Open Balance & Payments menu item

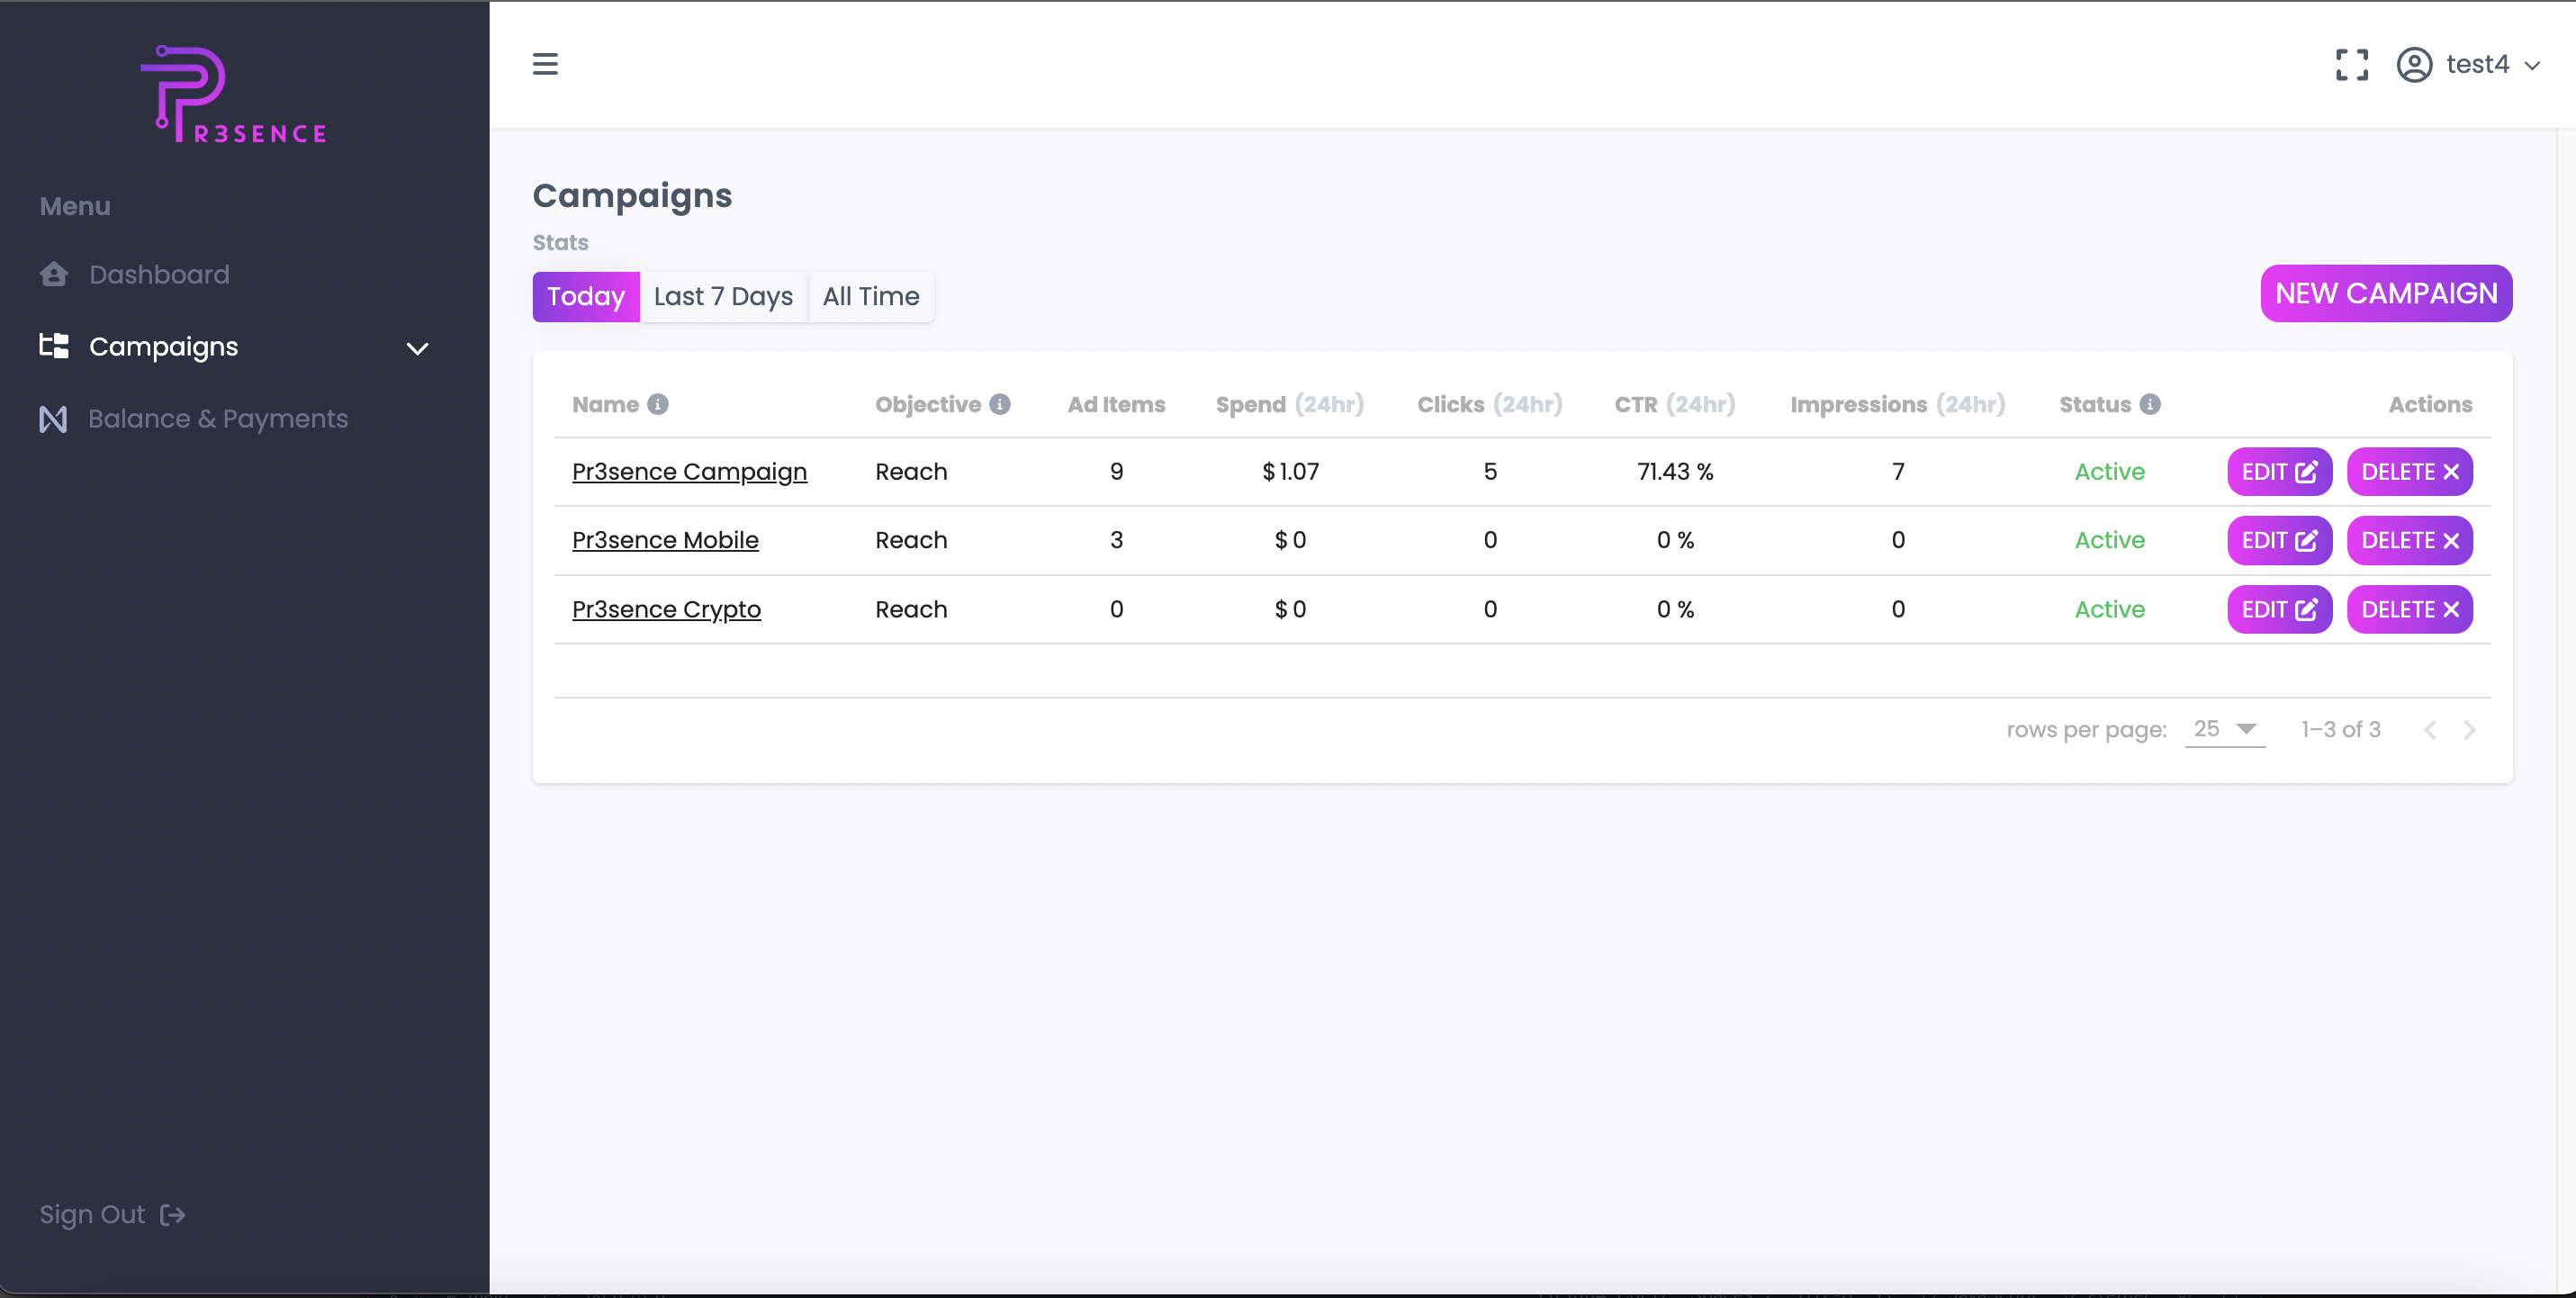(x=217, y=419)
